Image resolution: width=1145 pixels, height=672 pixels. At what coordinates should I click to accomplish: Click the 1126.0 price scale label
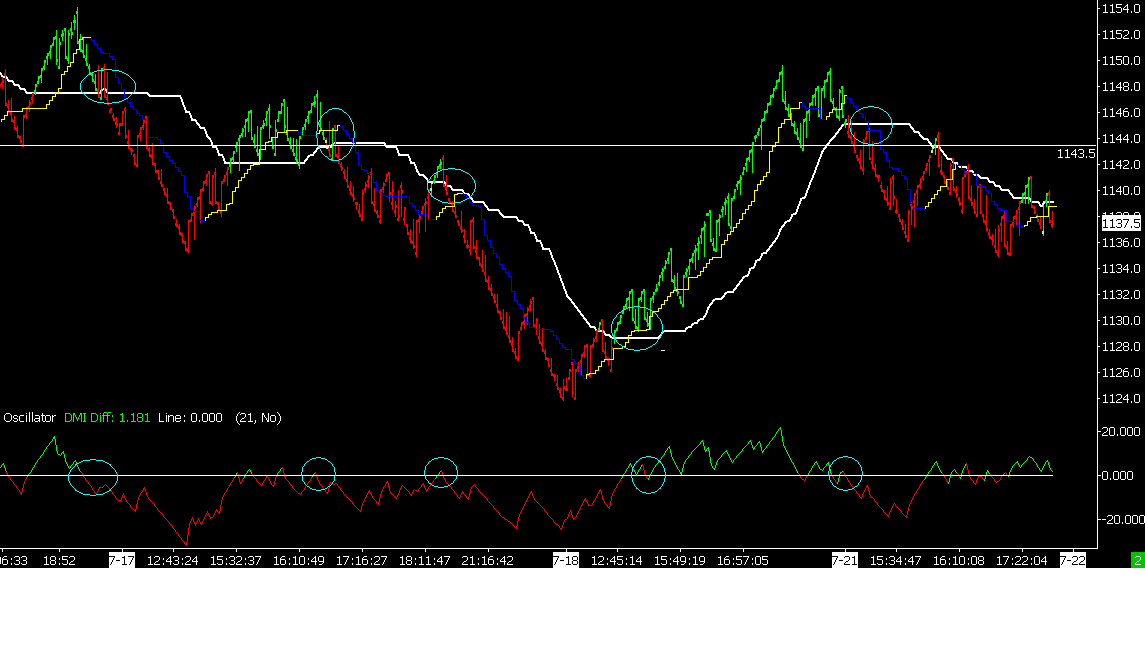point(1121,373)
